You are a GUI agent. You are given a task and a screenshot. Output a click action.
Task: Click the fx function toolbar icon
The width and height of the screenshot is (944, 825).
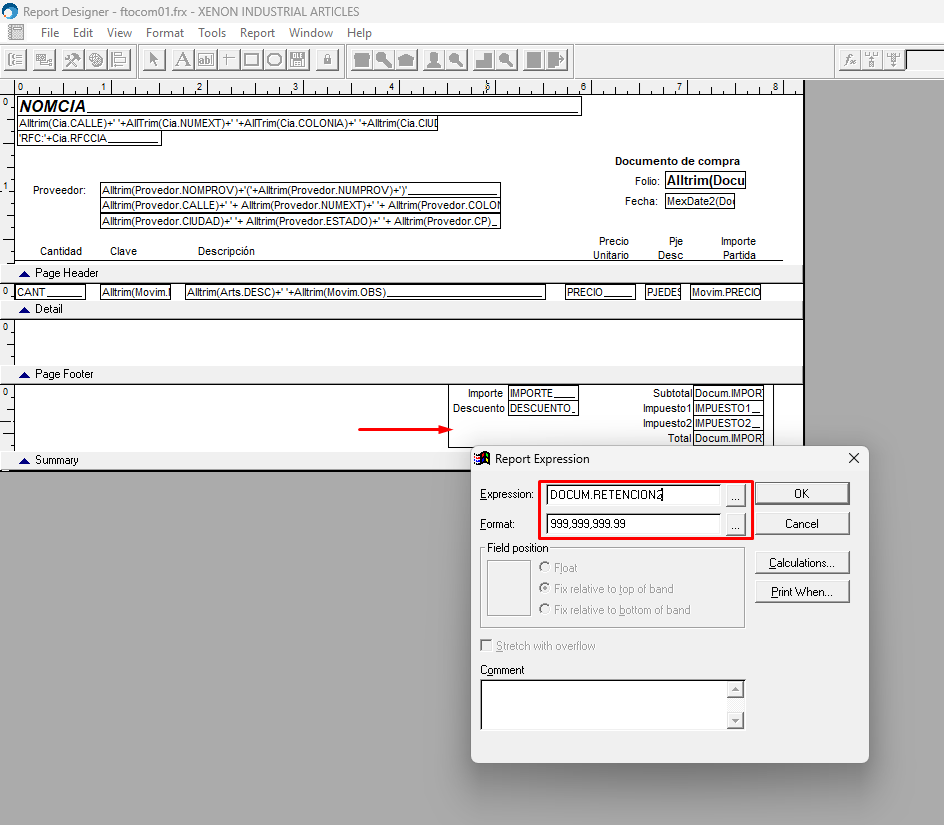click(x=849, y=60)
